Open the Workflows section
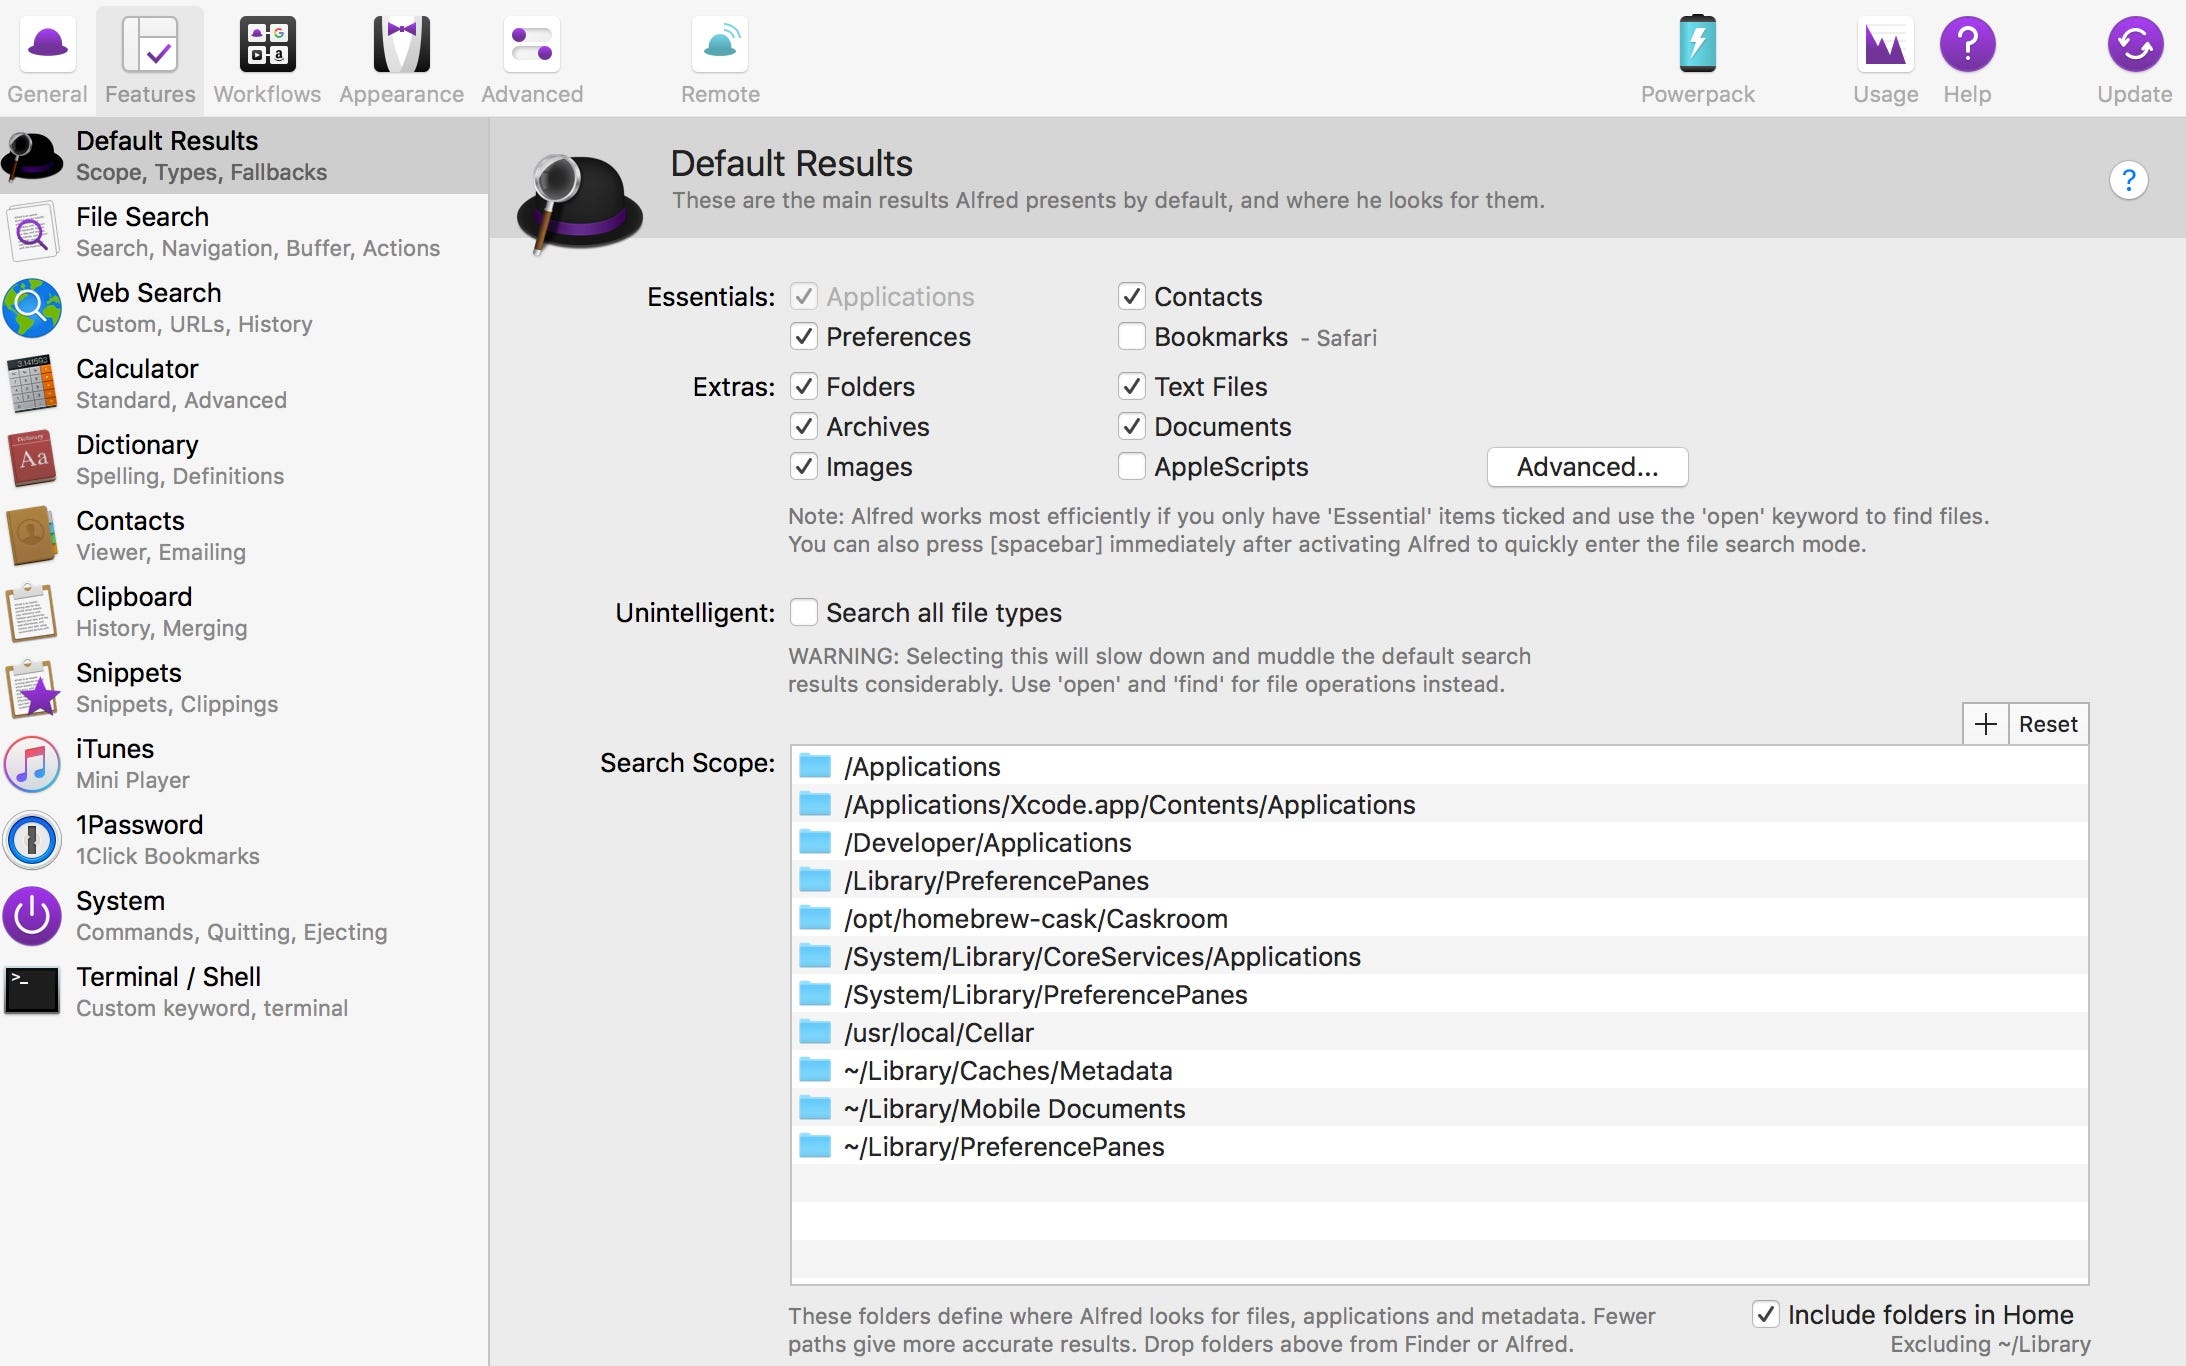Screen dimensions: 2186x1366 (x=267, y=60)
